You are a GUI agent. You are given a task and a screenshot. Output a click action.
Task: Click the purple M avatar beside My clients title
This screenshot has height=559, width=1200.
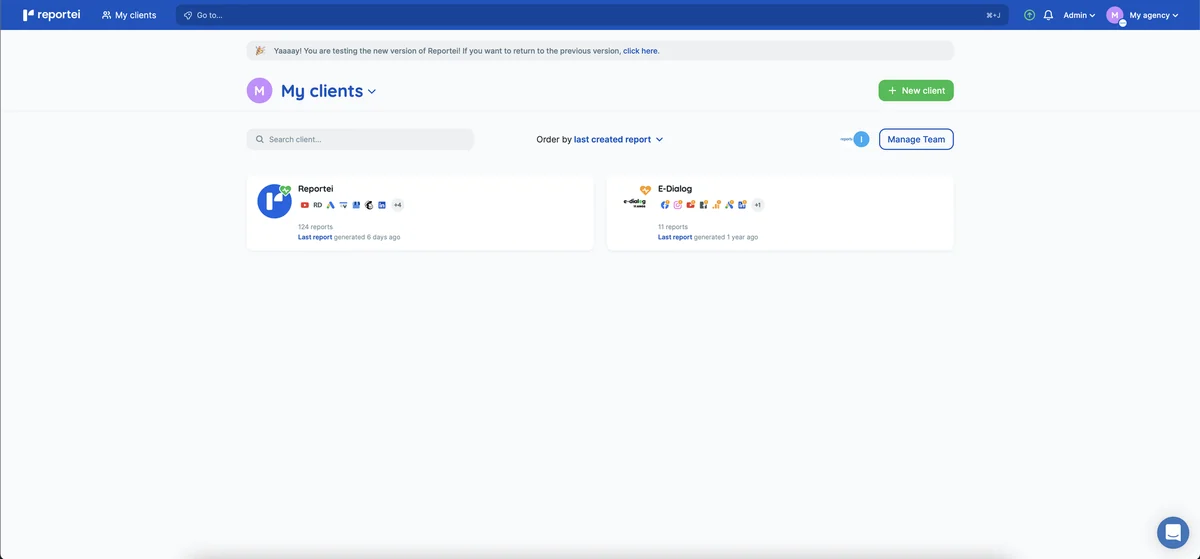259,90
